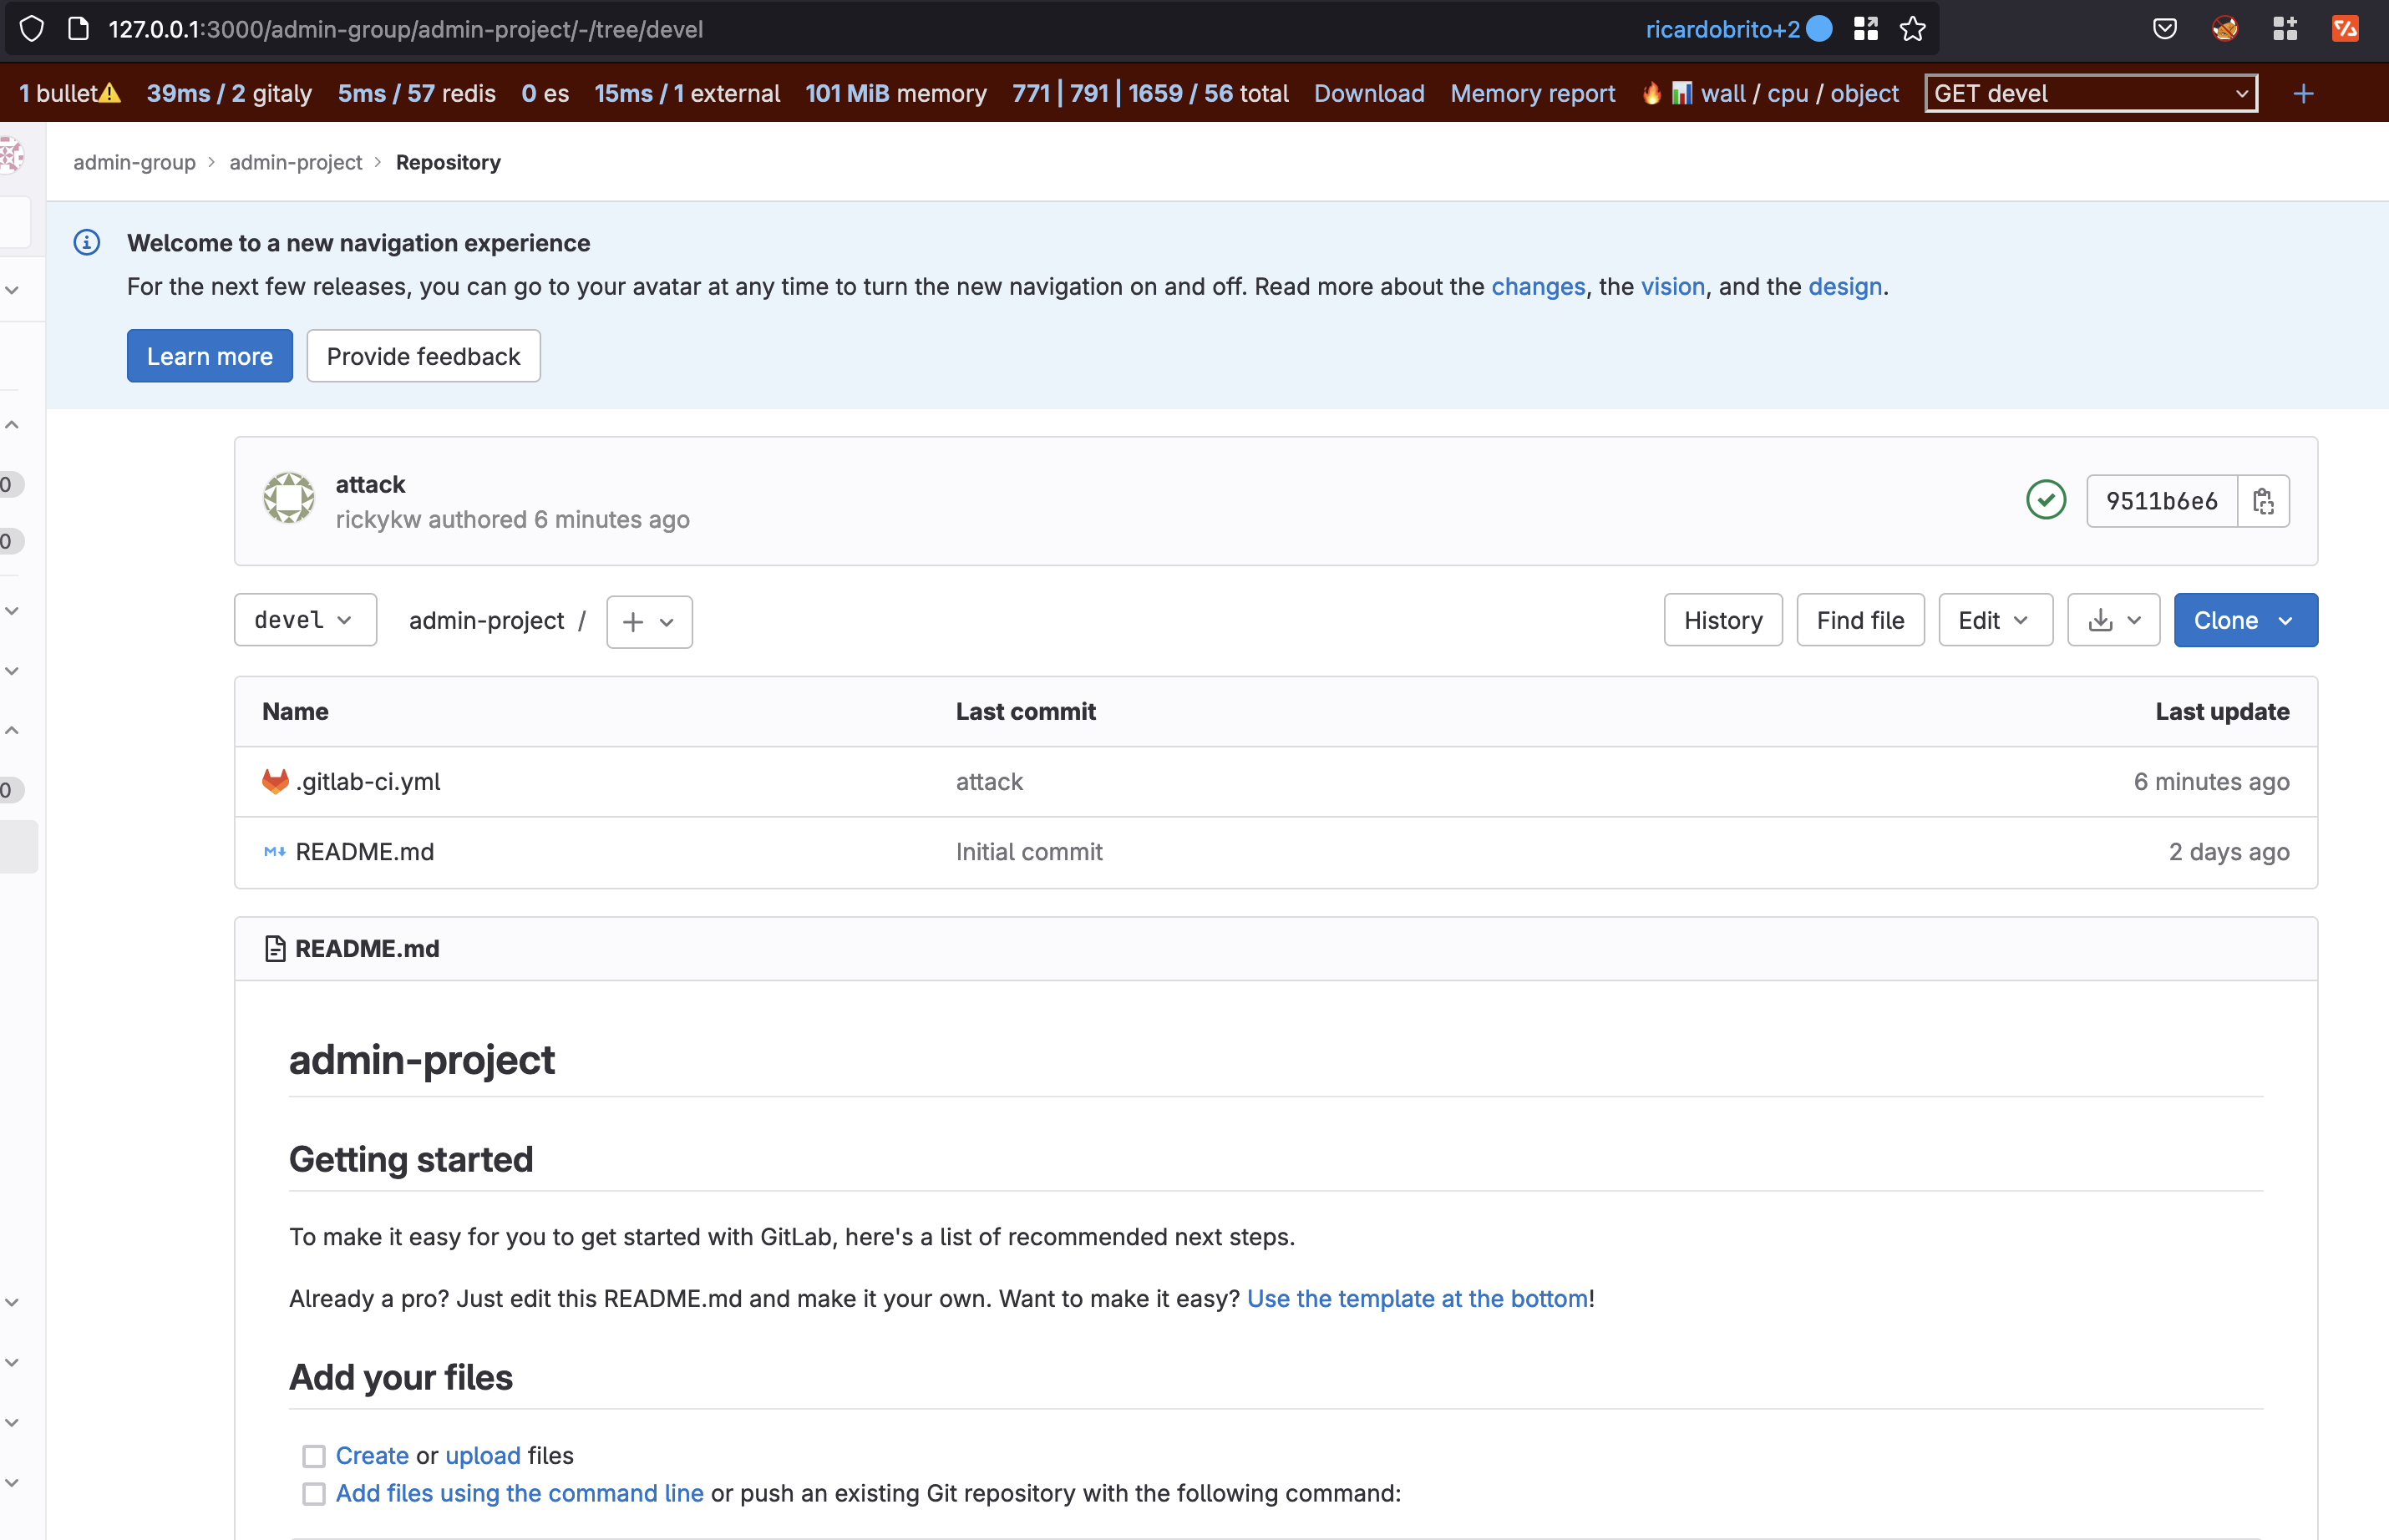Click the Learn more button
Screen dimensions: 2389x1540
tap(209, 356)
